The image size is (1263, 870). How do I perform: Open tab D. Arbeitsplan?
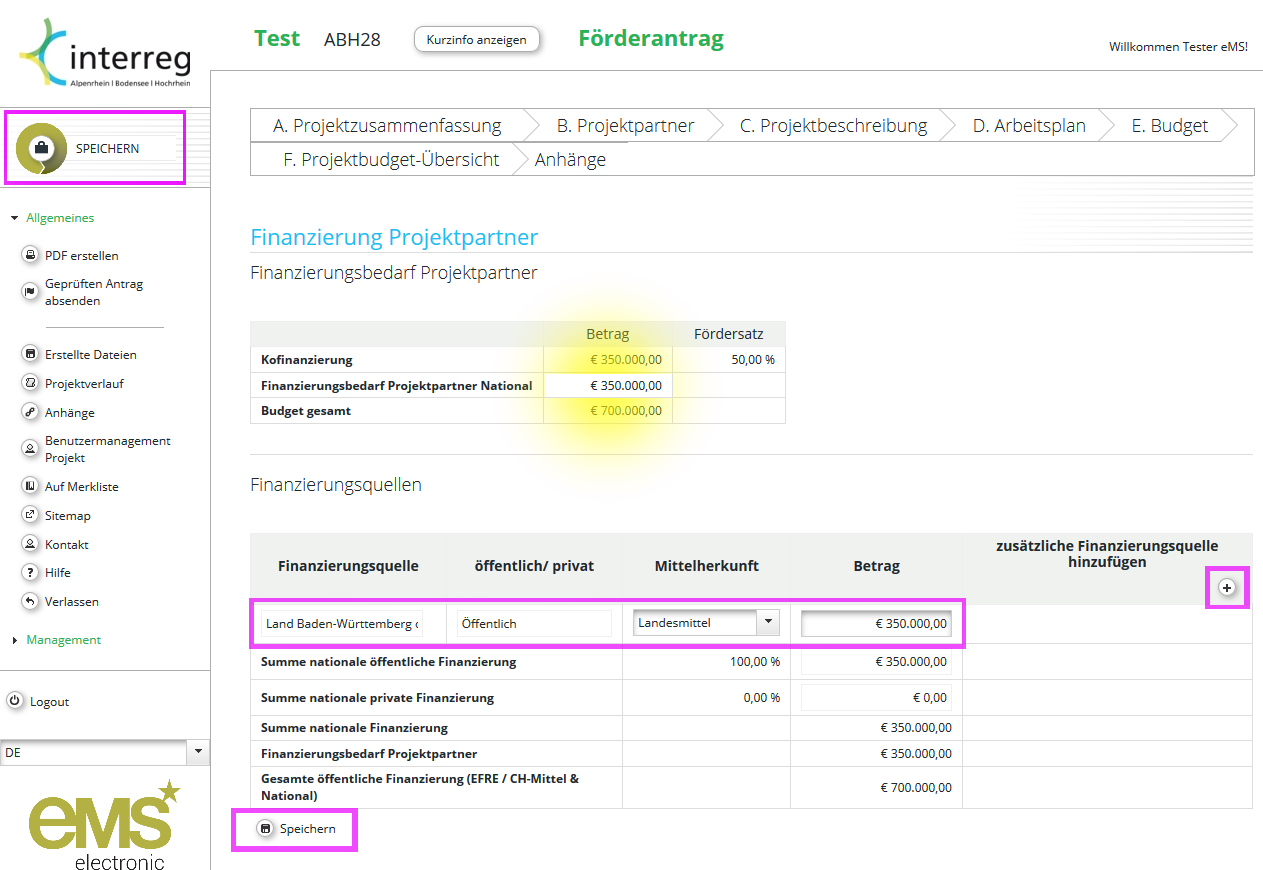click(x=1029, y=126)
